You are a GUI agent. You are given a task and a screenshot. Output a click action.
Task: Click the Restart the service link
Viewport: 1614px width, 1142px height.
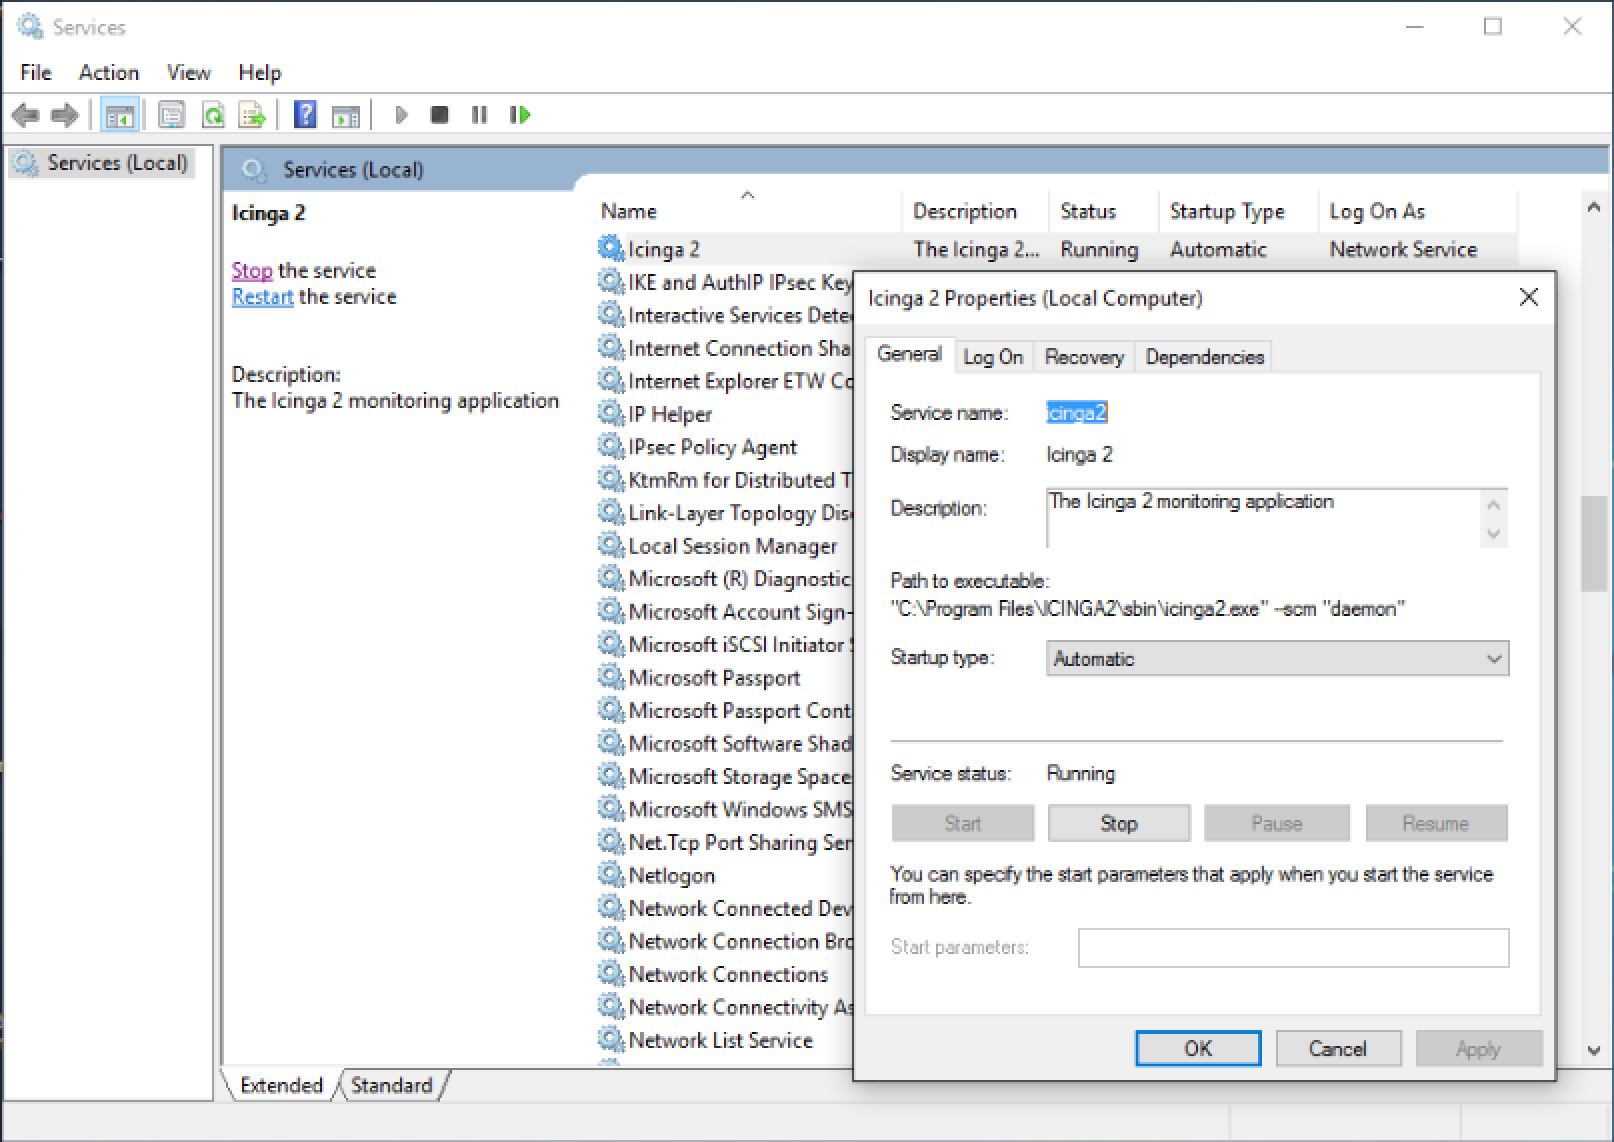[263, 296]
